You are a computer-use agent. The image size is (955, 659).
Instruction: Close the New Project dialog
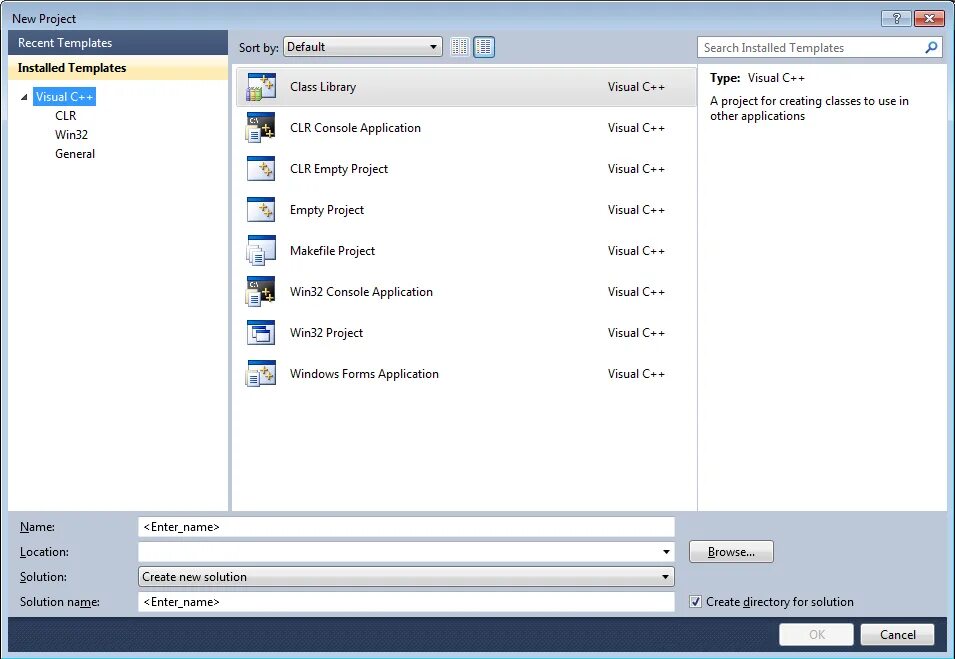point(929,18)
